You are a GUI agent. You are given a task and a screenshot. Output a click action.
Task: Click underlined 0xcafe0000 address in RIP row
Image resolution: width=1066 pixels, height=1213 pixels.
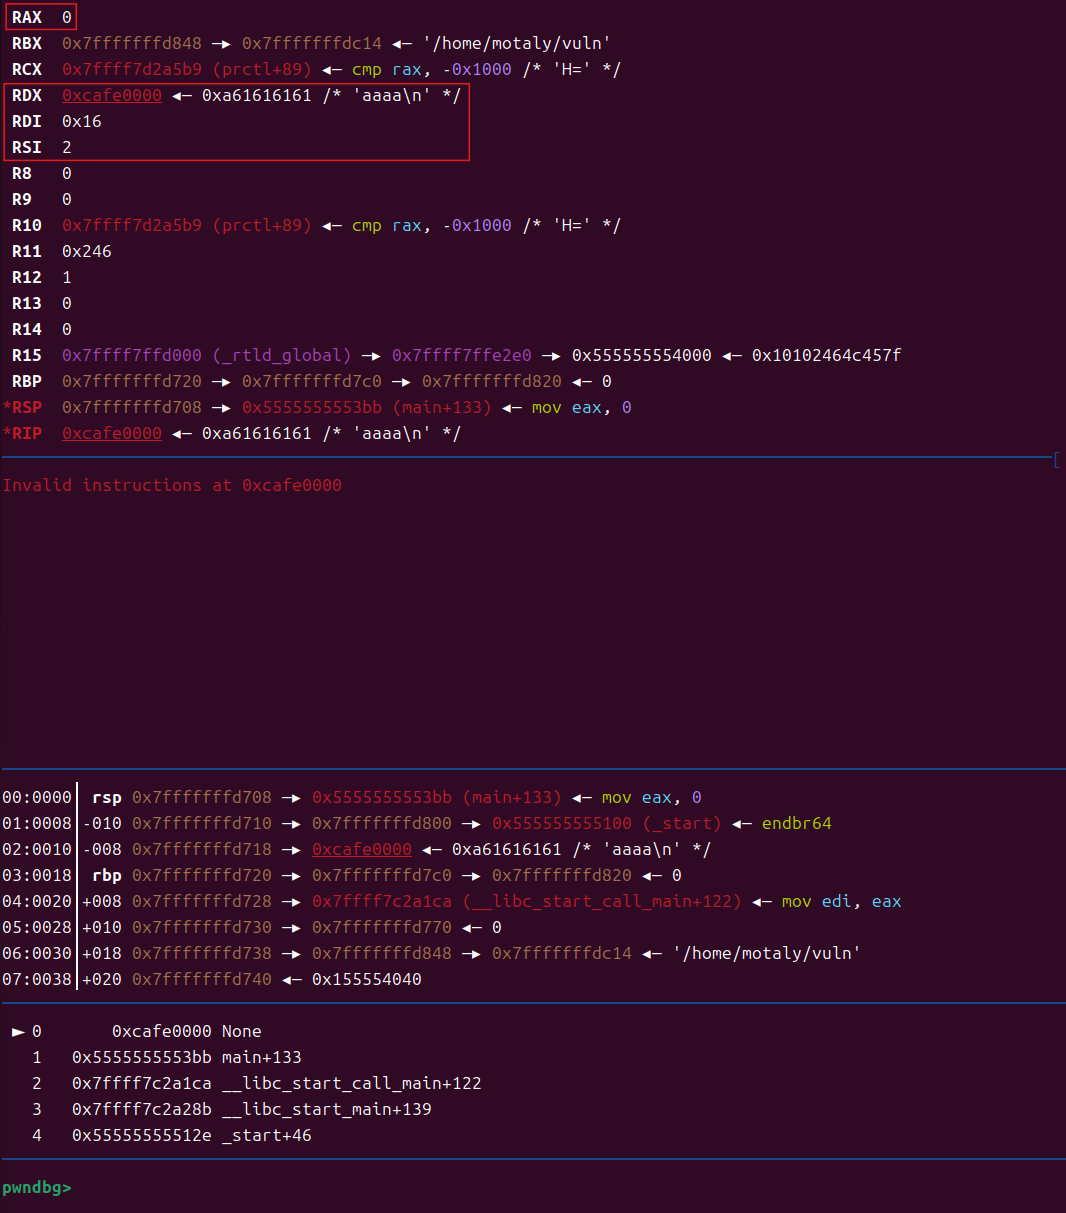pyautogui.click(x=111, y=433)
